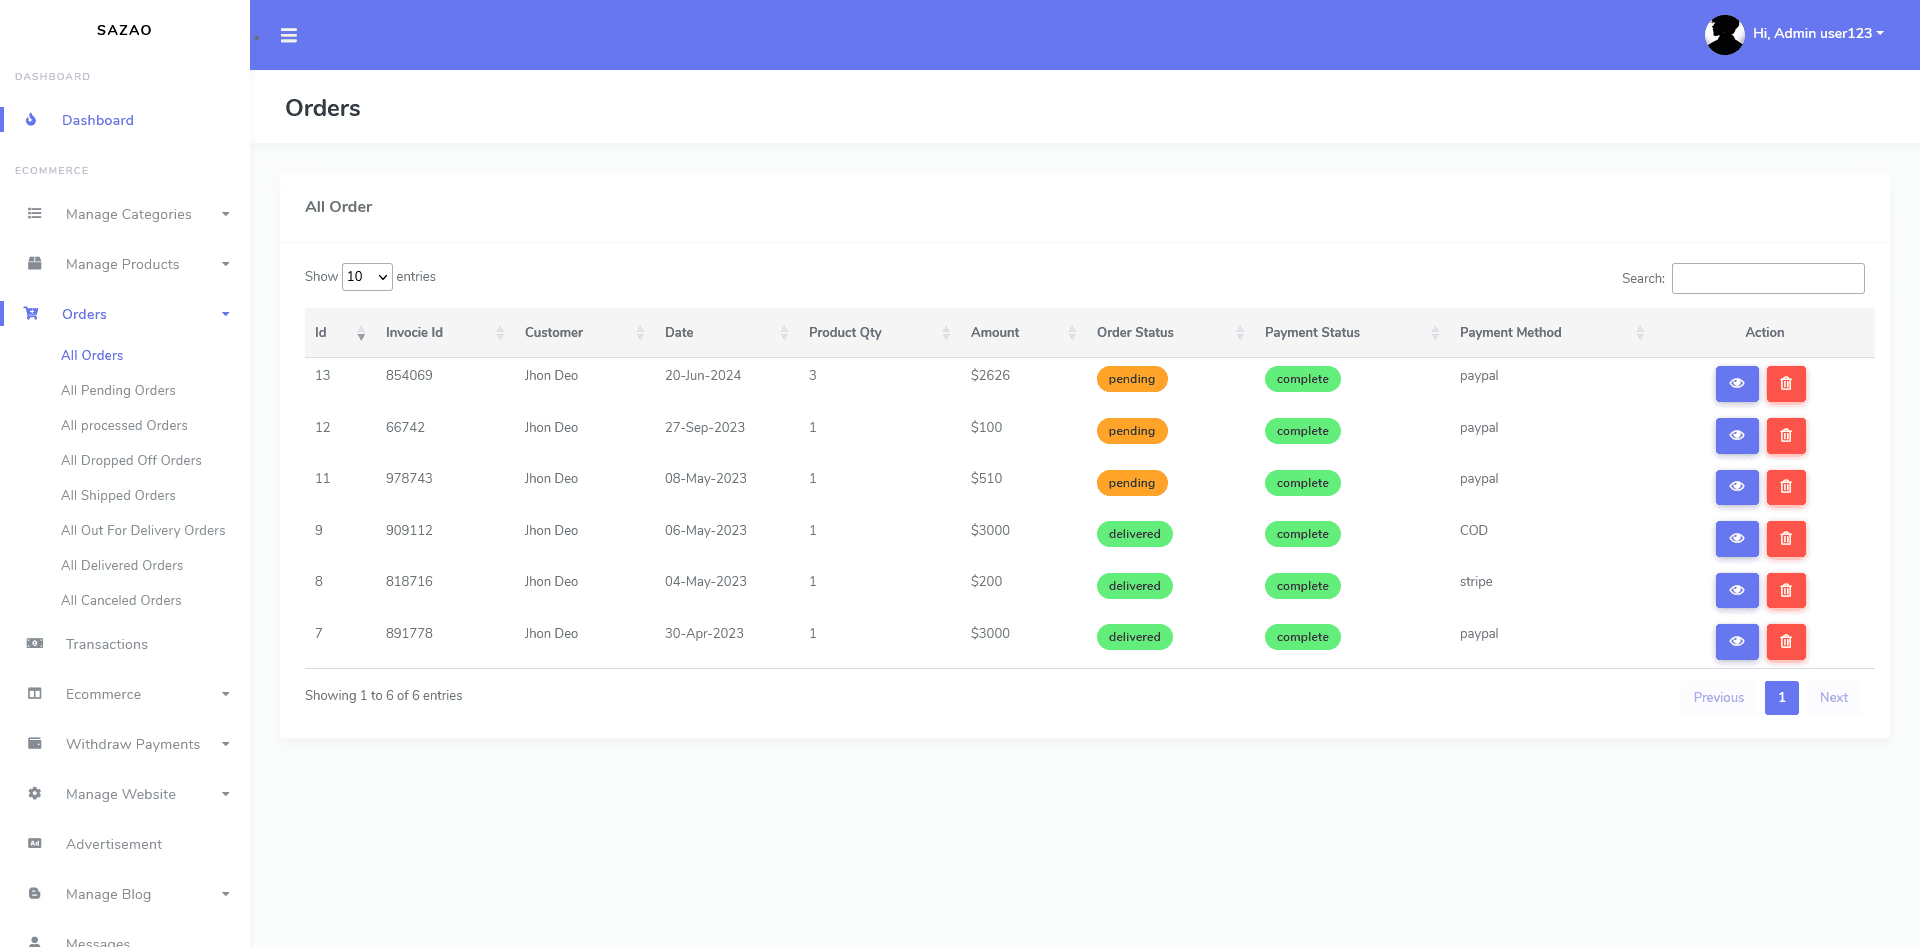
Task: Focus the orders Search field
Action: click(1767, 279)
